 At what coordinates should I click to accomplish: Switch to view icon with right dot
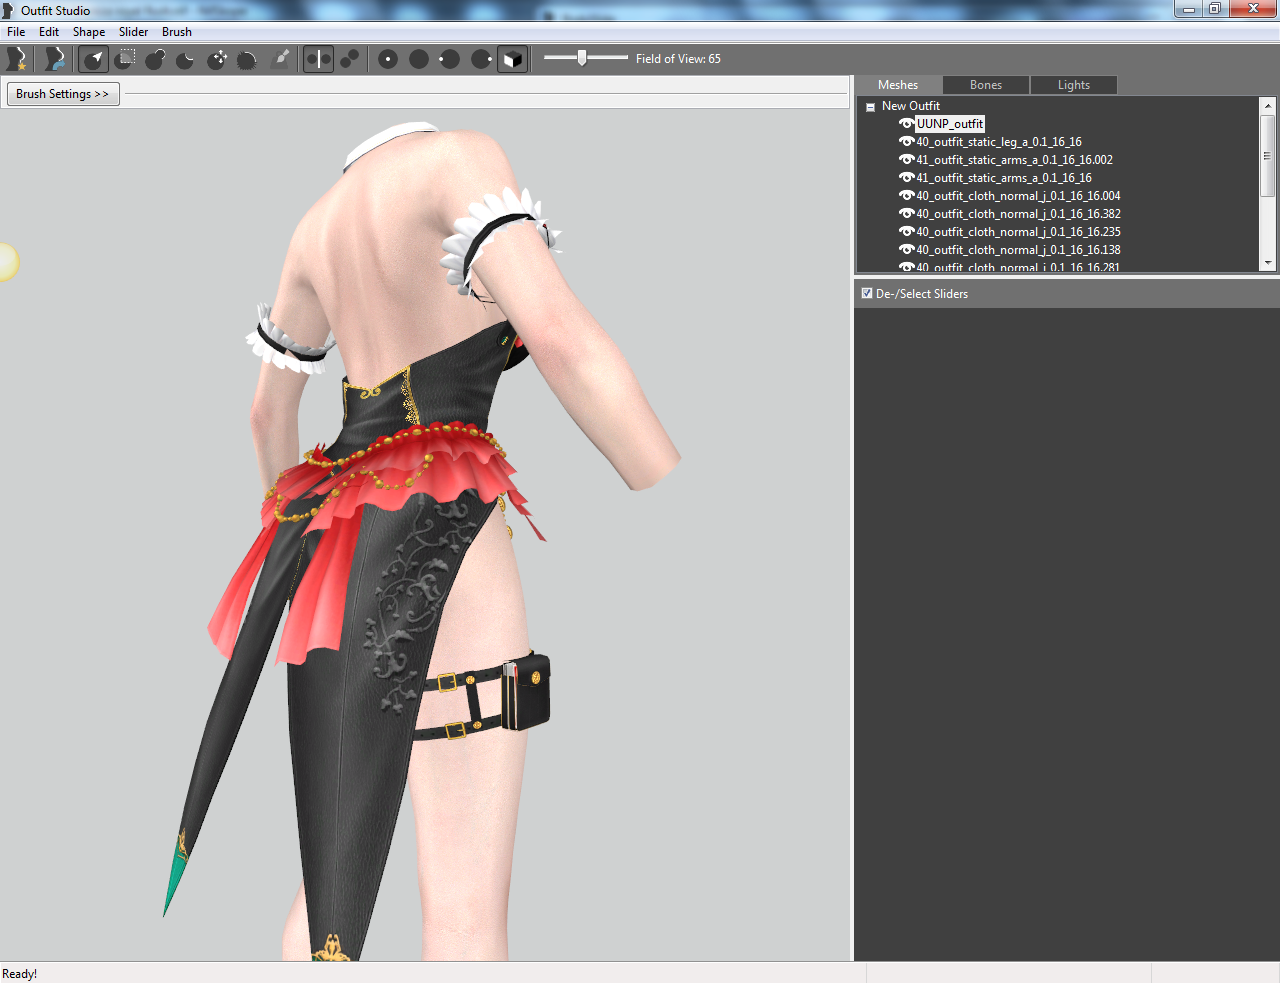(x=481, y=59)
